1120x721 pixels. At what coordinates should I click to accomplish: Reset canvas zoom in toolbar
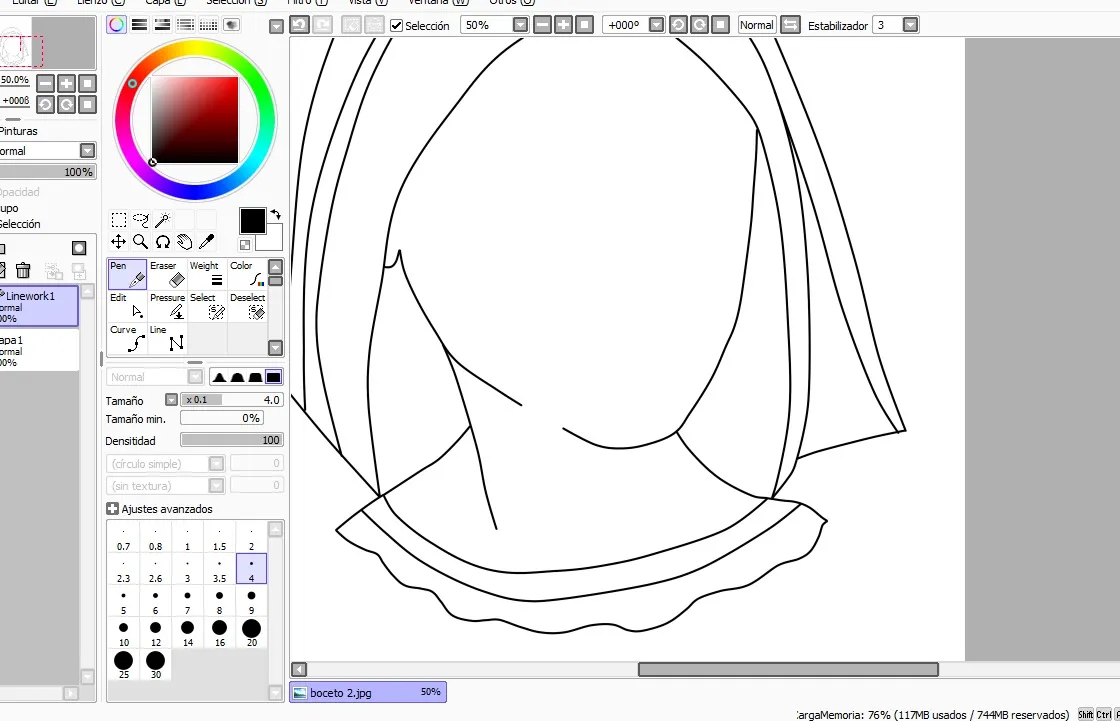coord(584,25)
